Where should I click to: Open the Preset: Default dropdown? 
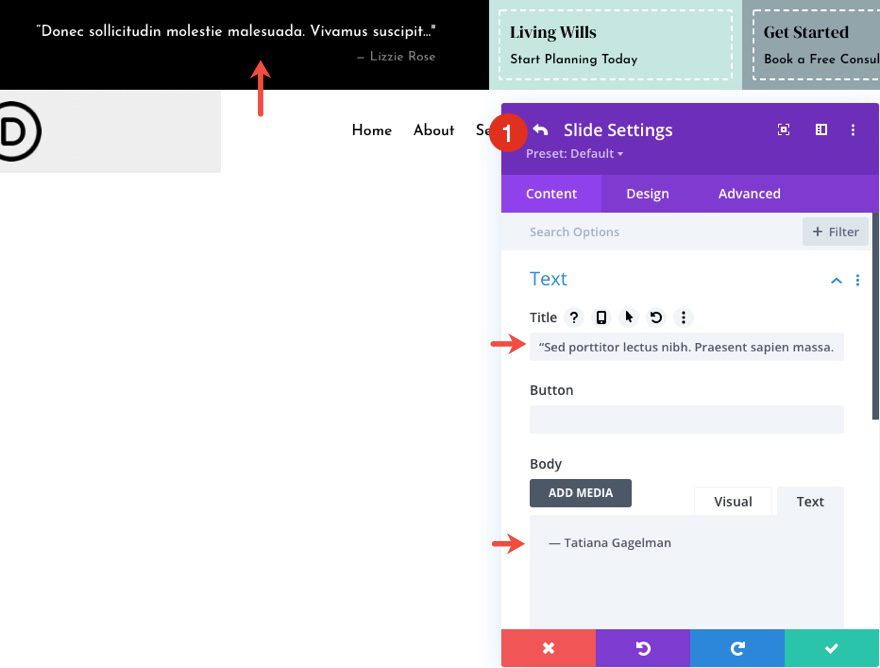(574, 153)
